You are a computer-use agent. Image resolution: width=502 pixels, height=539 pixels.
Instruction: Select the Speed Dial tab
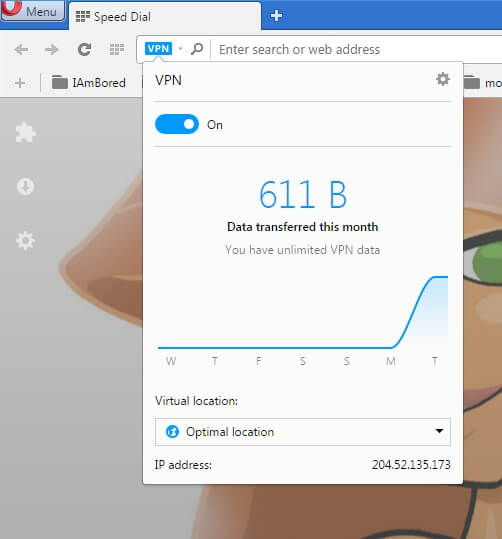click(x=165, y=16)
